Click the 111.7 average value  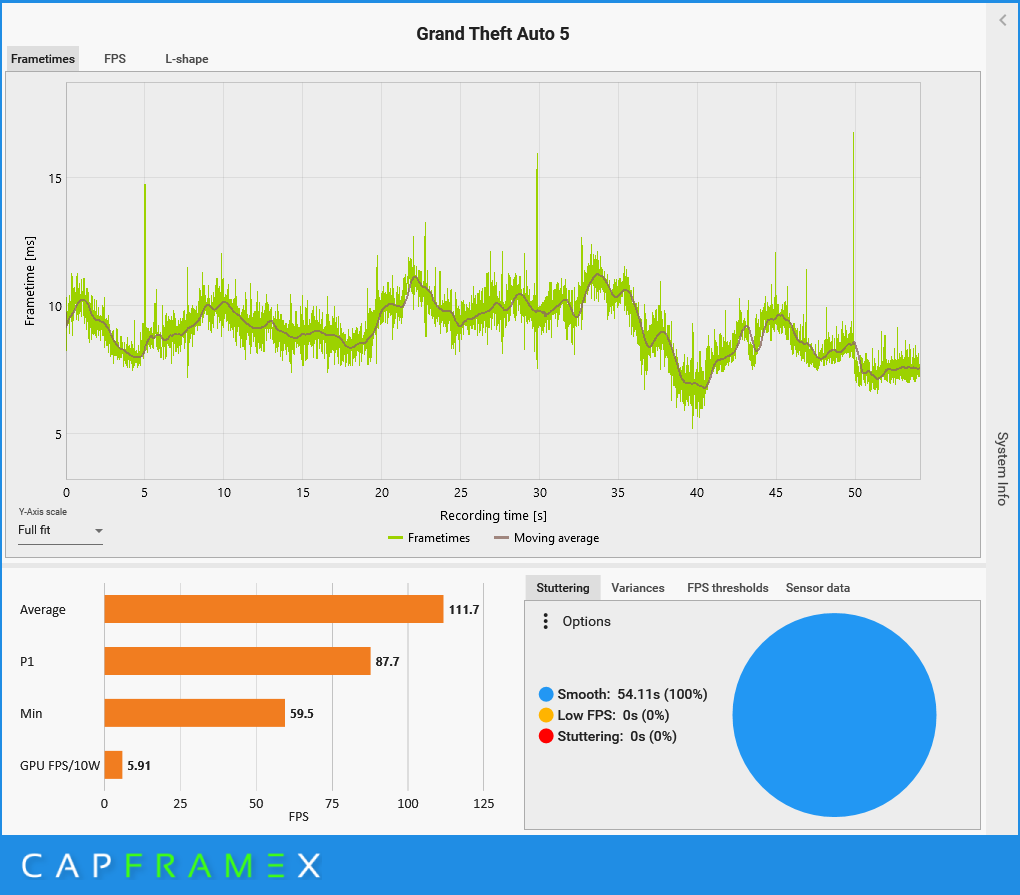(464, 609)
